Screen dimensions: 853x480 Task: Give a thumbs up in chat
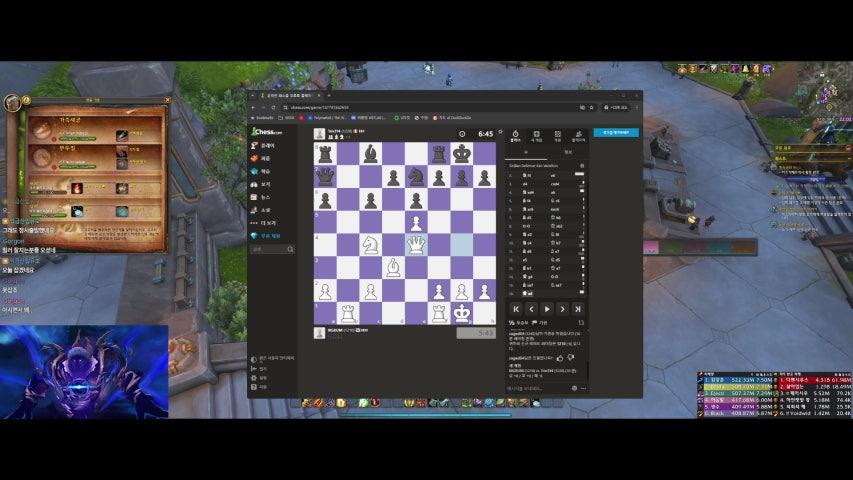(x=560, y=358)
